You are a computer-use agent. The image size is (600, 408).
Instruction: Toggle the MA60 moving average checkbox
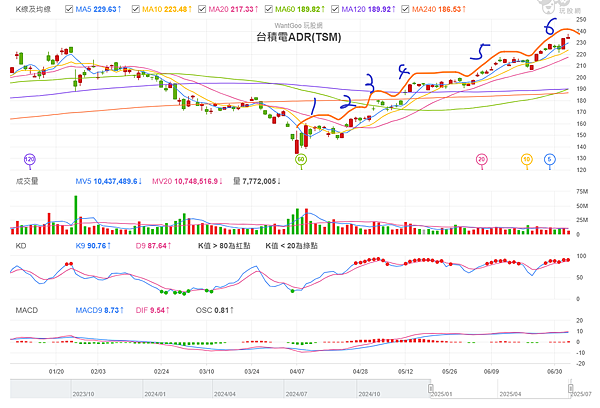(x=269, y=9)
